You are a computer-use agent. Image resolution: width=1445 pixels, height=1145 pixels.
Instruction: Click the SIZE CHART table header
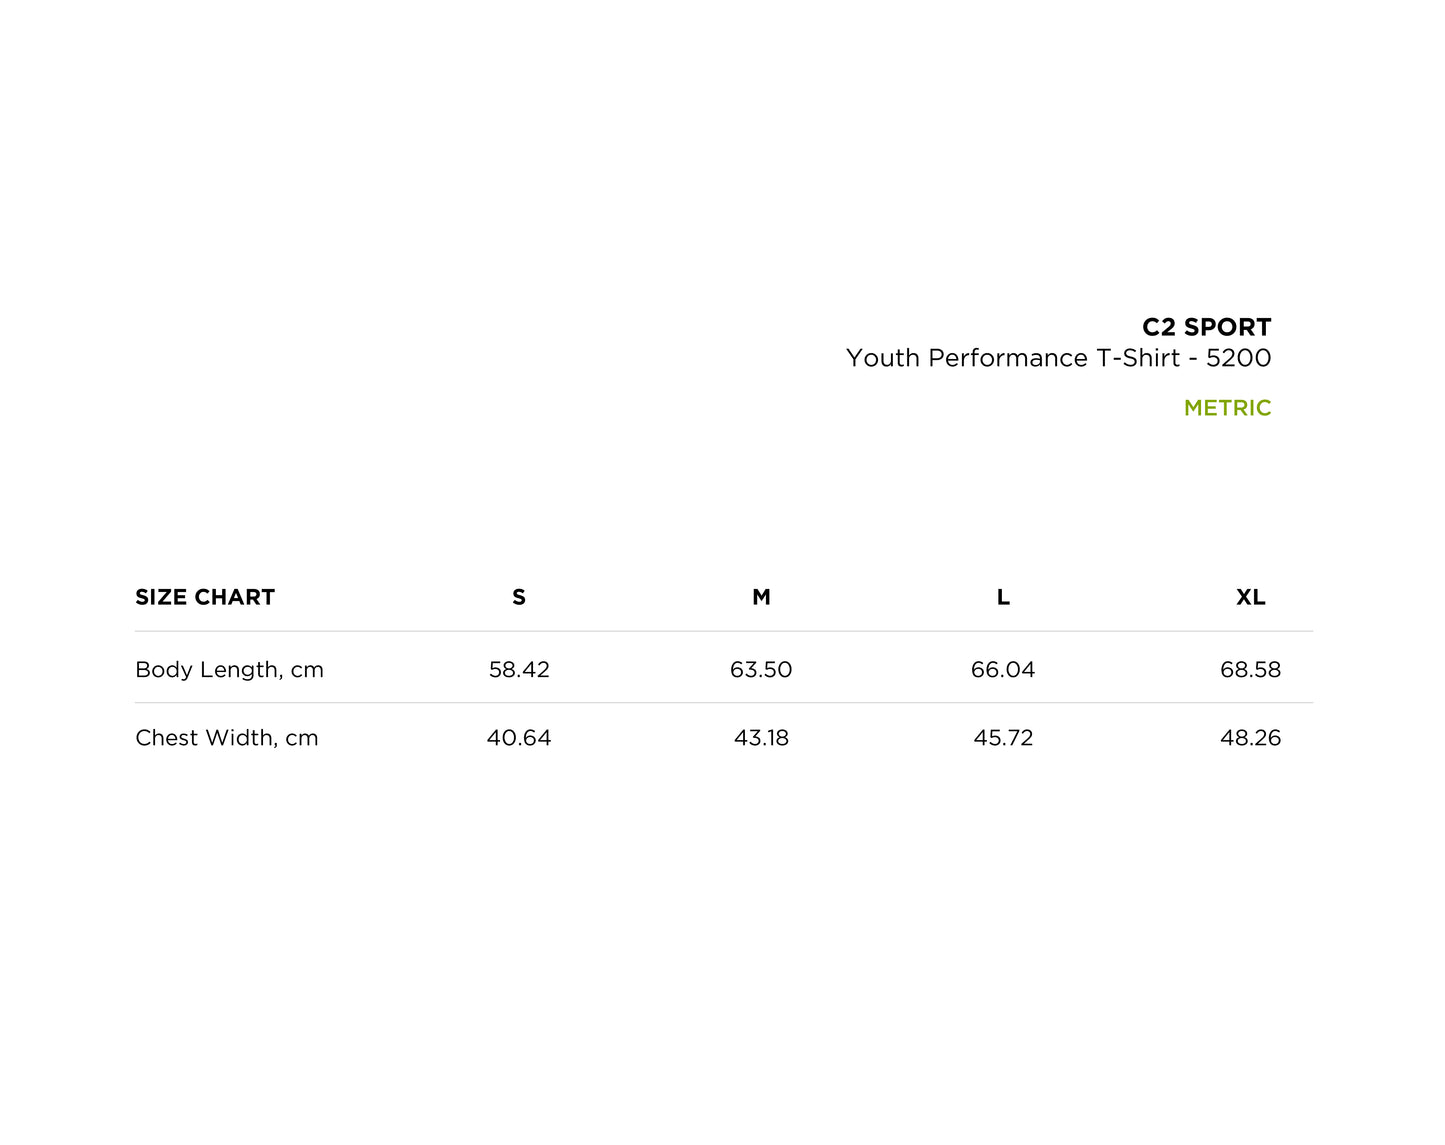click(205, 597)
